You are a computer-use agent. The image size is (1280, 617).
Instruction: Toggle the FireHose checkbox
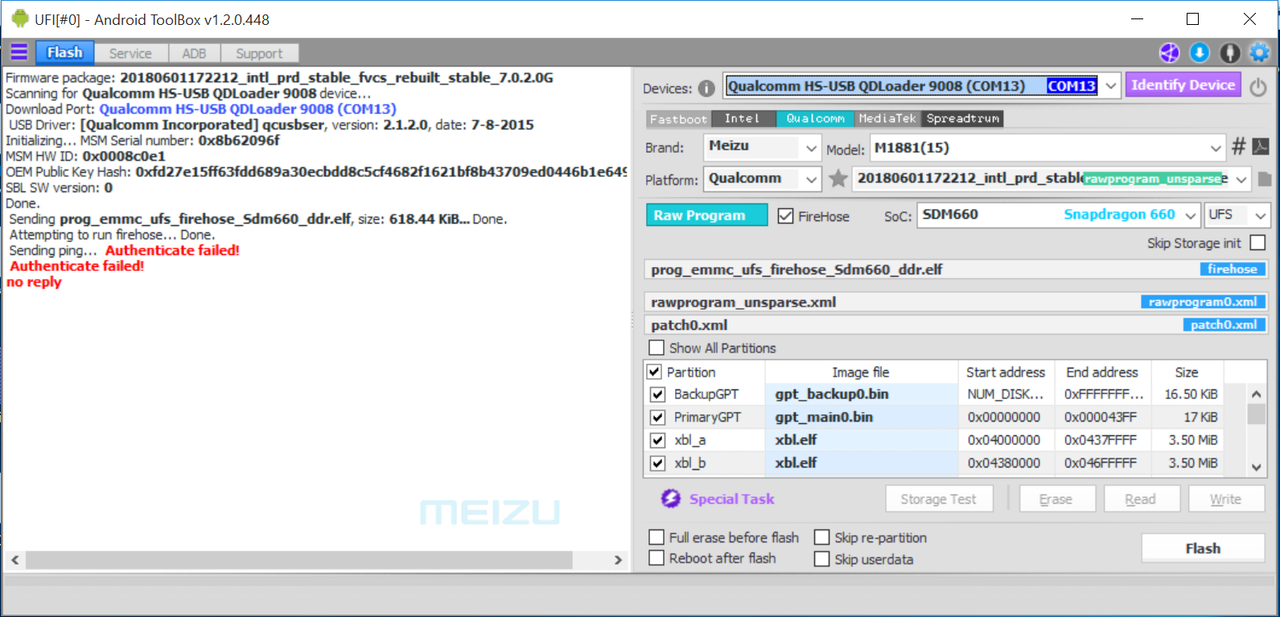click(786, 216)
